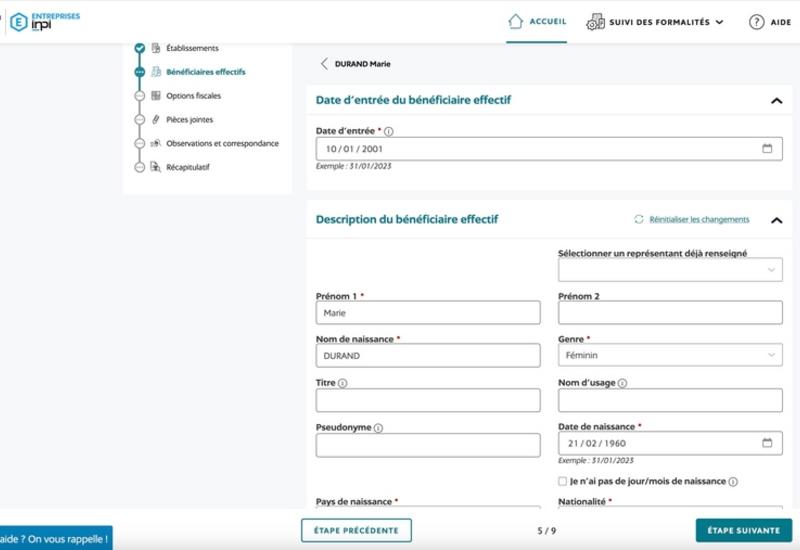The height and width of the screenshot is (550, 800).
Task: Click the Étape précédente button
Action: [x=356, y=530]
